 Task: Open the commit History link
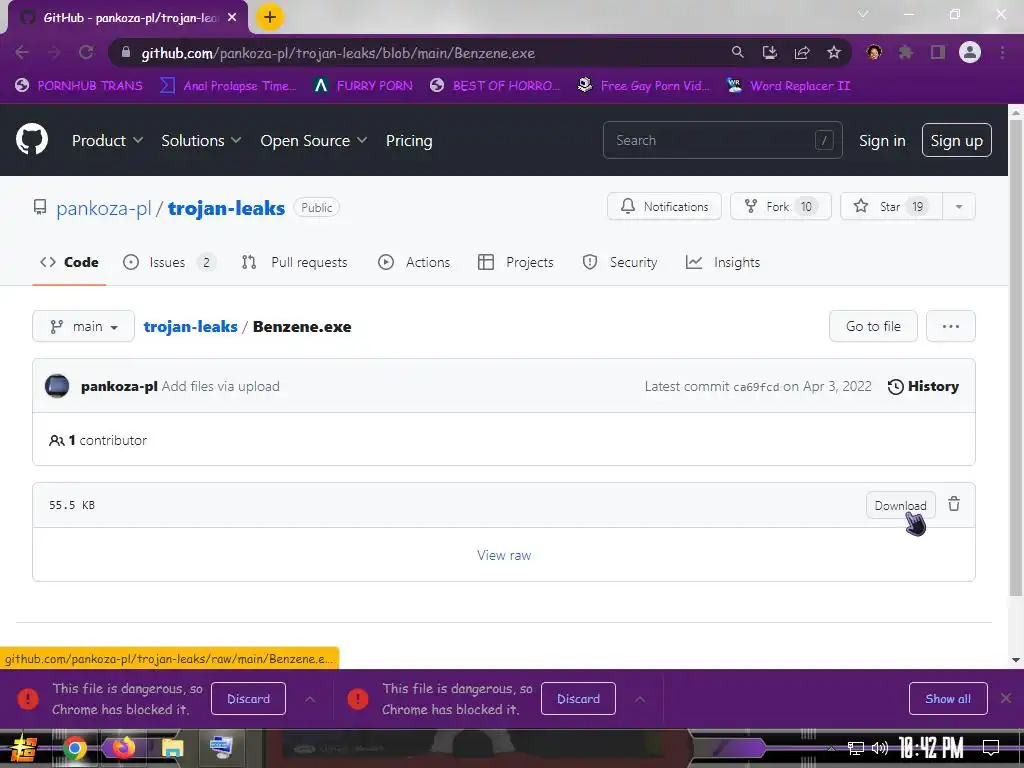(923, 387)
